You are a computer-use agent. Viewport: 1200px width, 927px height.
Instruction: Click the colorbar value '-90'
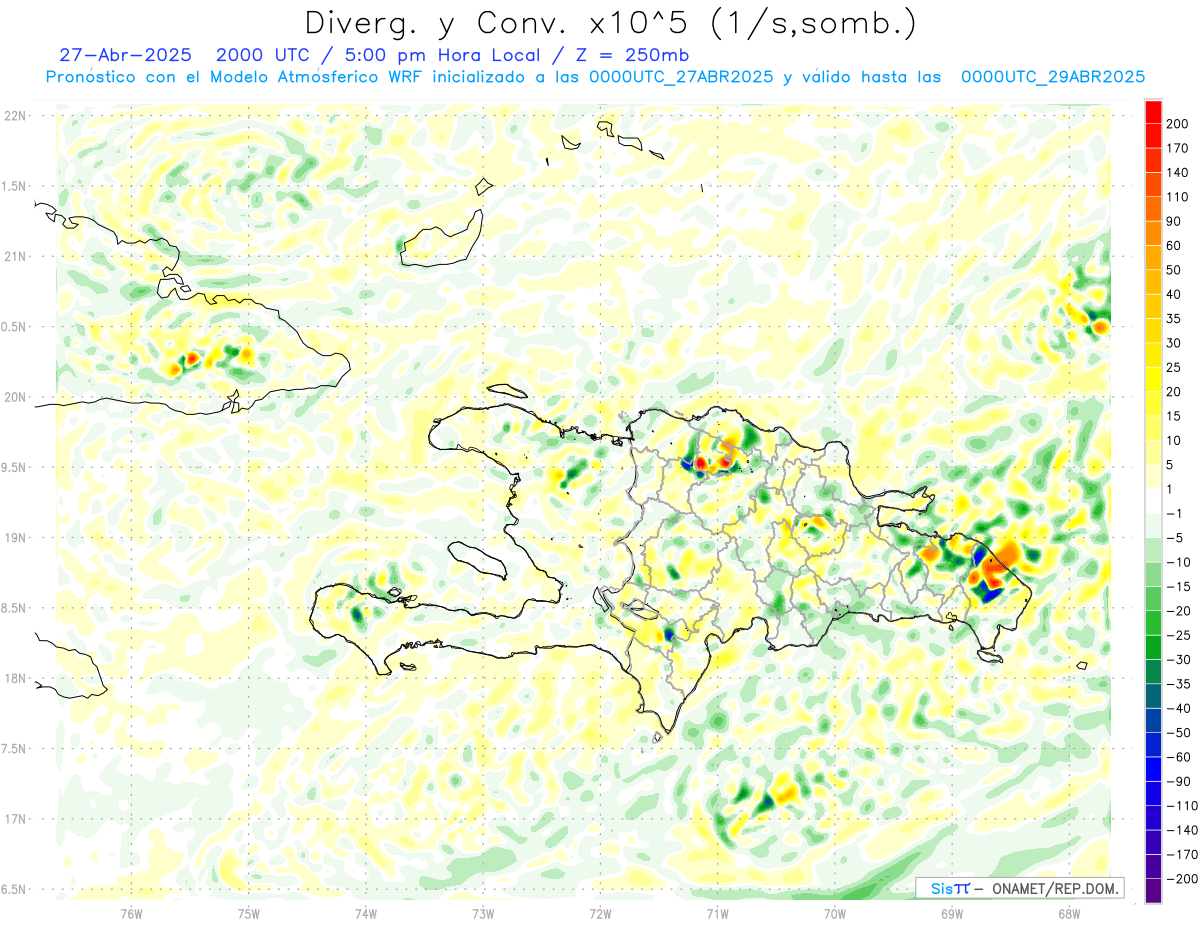tap(1179, 781)
